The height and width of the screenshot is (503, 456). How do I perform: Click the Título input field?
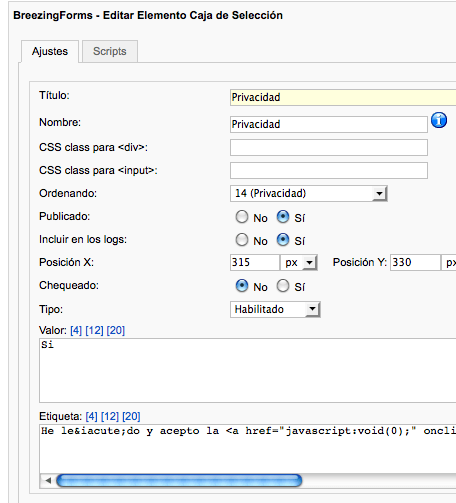[343, 97]
